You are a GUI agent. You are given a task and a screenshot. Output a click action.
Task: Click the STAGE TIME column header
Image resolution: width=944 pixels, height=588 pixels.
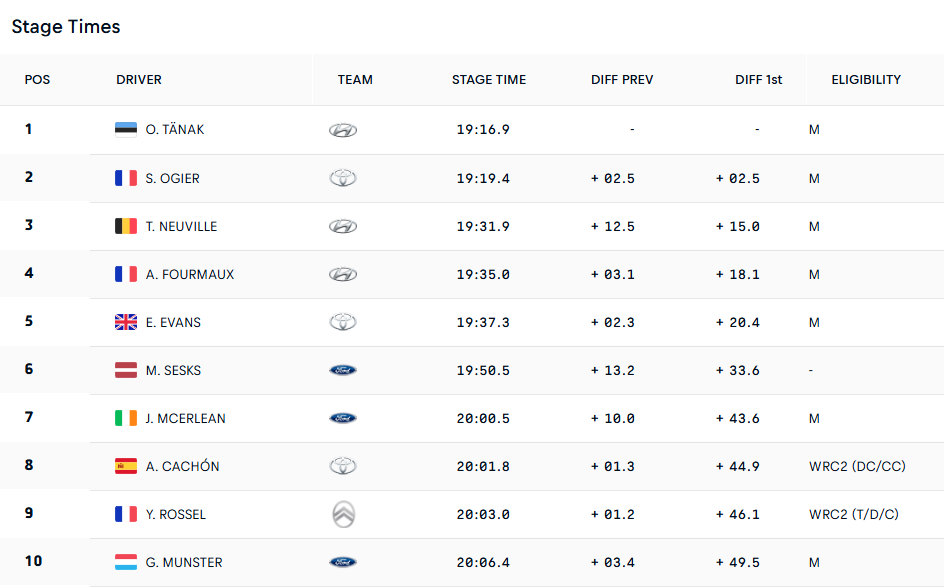pyautogui.click(x=488, y=80)
